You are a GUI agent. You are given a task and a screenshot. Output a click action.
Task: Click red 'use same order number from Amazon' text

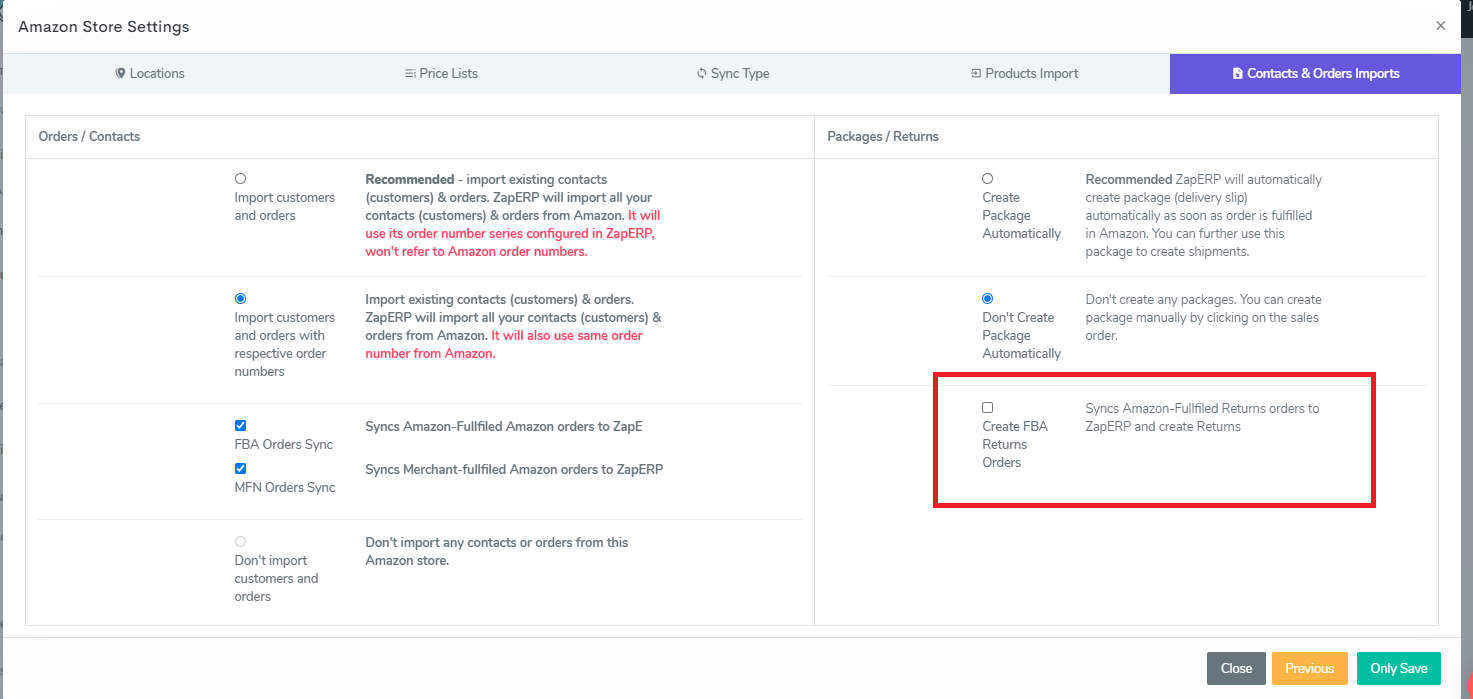[504, 344]
